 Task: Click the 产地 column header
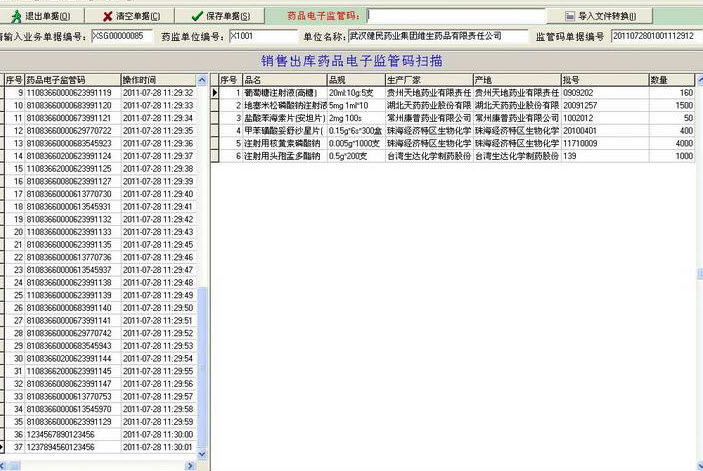pyautogui.click(x=517, y=80)
